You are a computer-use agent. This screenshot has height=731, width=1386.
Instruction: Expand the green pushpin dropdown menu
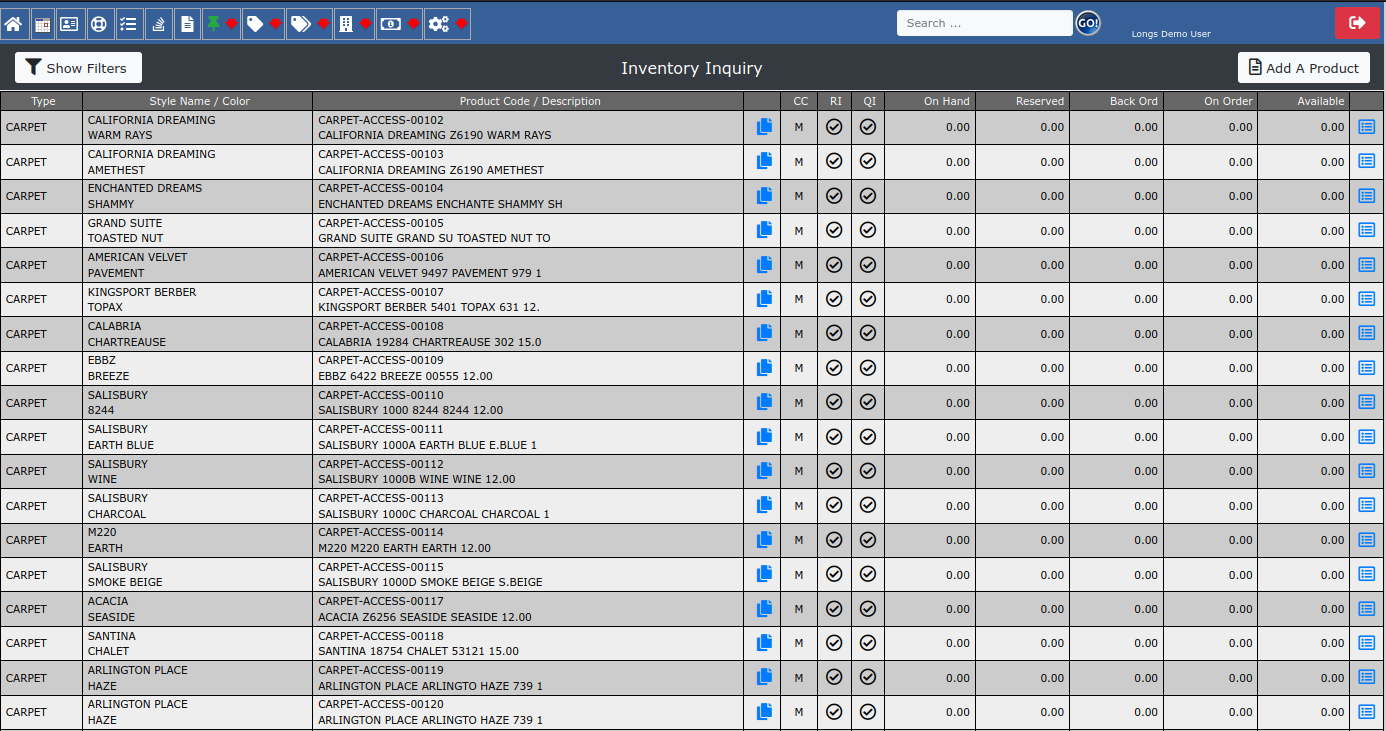tap(221, 24)
